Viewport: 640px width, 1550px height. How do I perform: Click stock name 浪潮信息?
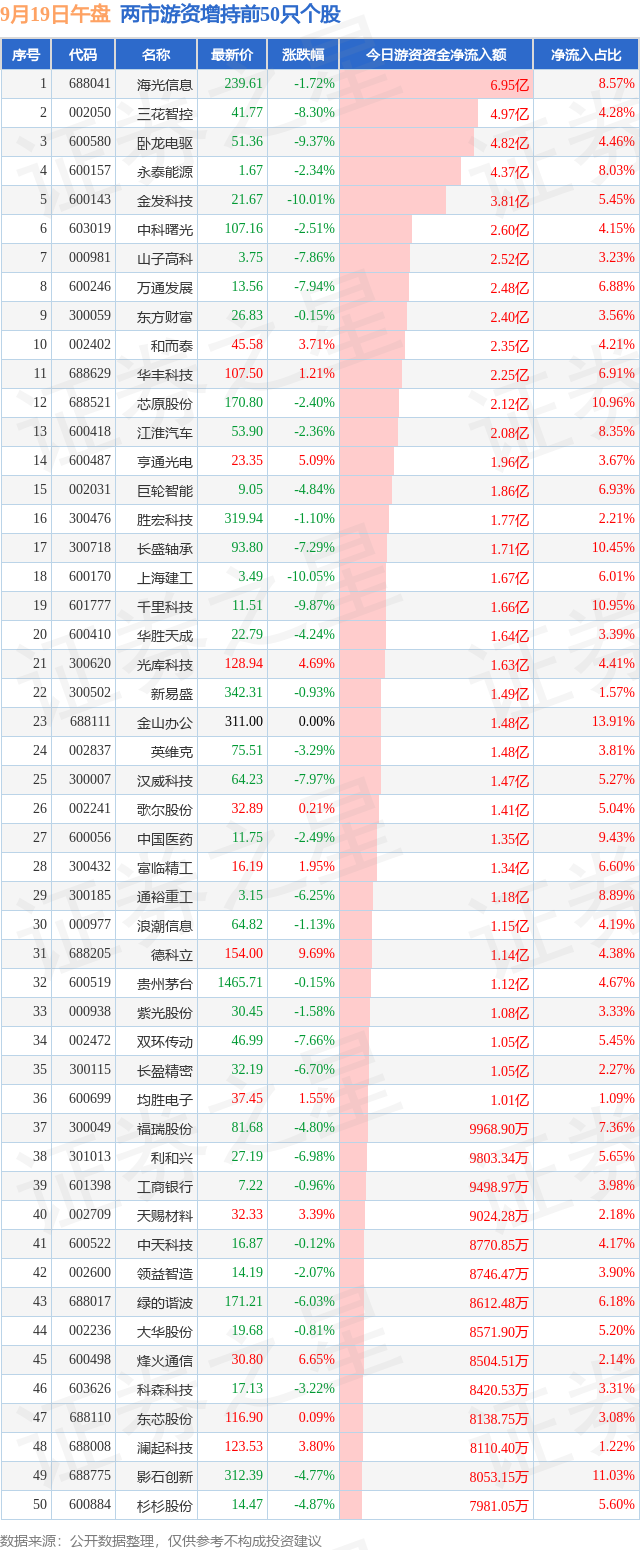165,926
